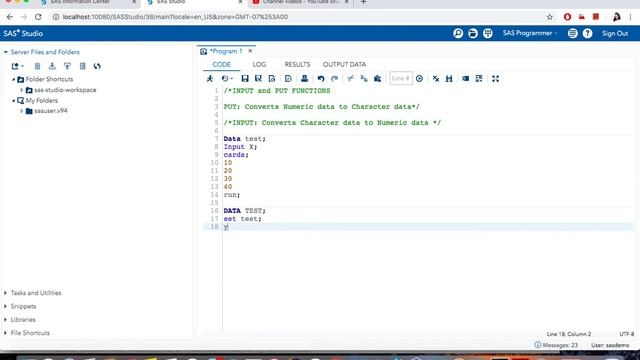Viewport: 640px width, 360px height.
Task: Save the program with the disk icon
Action: coord(245,78)
